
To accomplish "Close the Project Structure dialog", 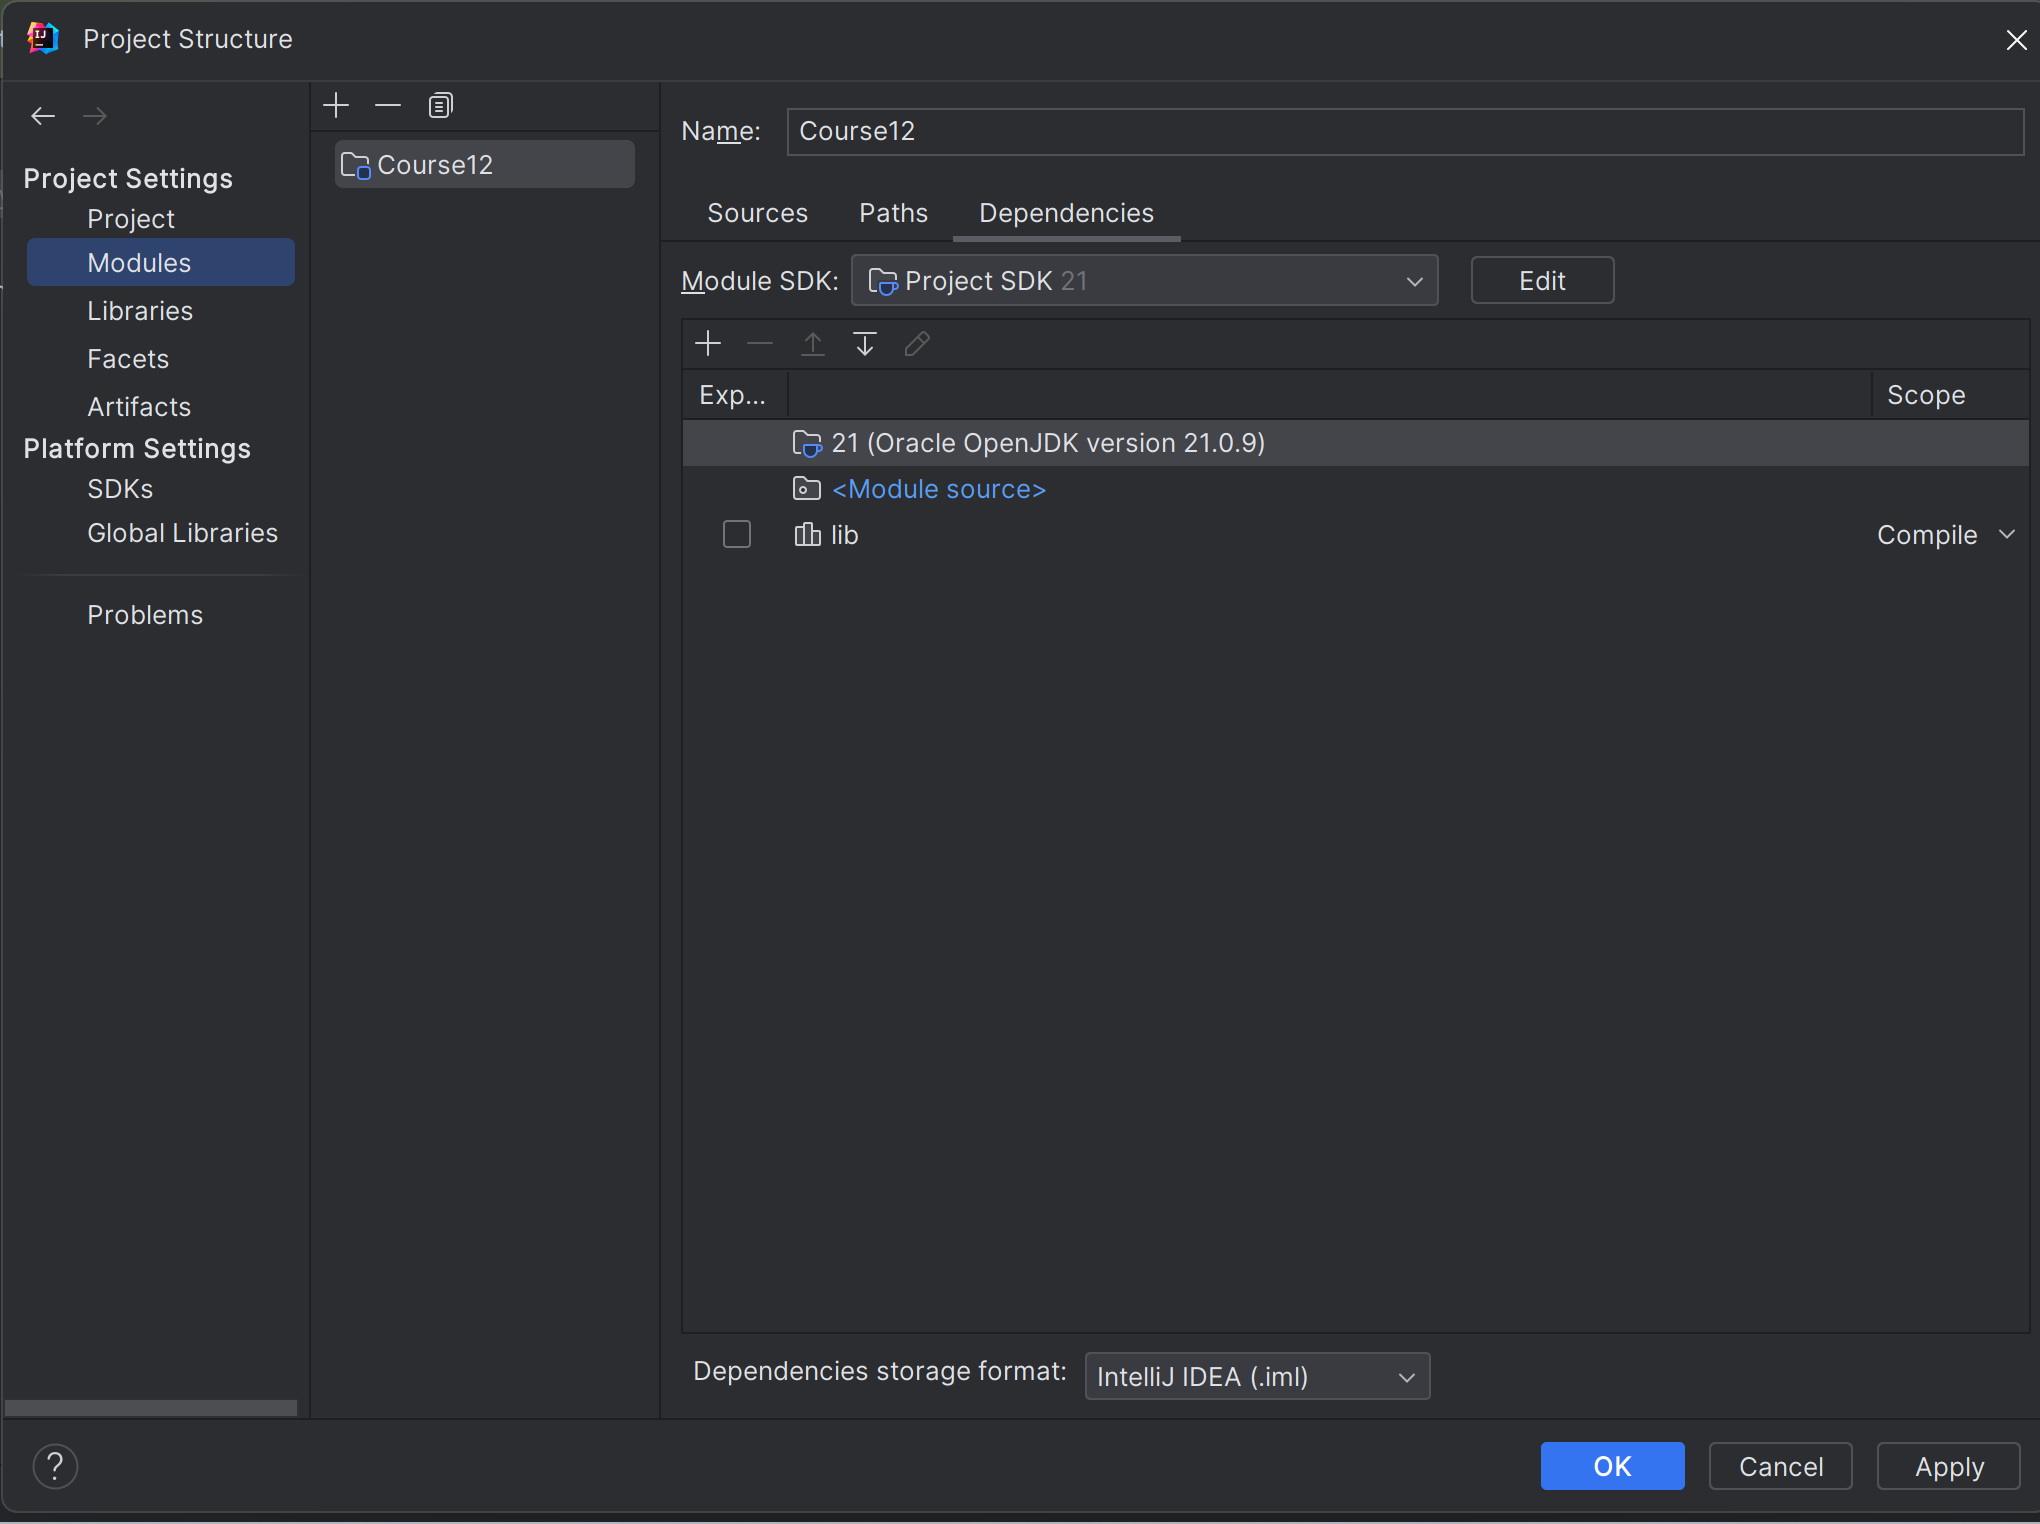I will pyautogui.click(x=2016, y=39).
